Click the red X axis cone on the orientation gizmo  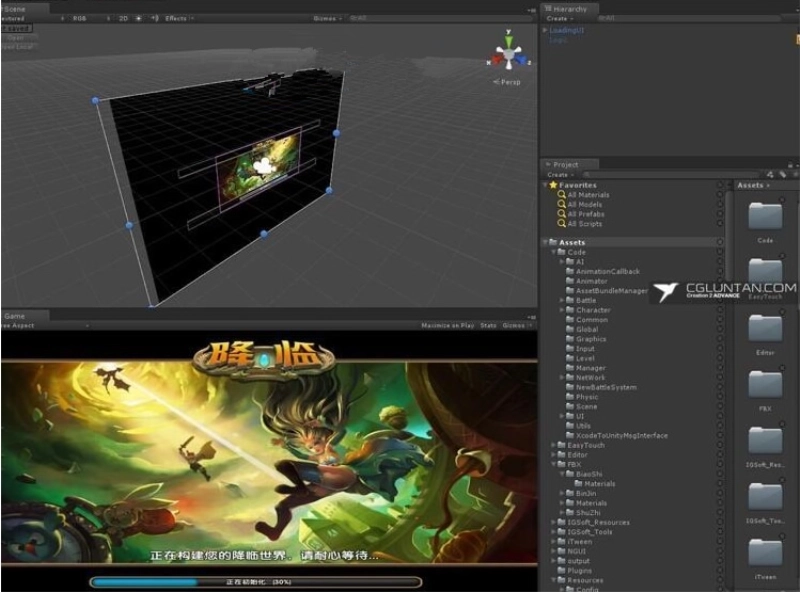click(495, 60)
